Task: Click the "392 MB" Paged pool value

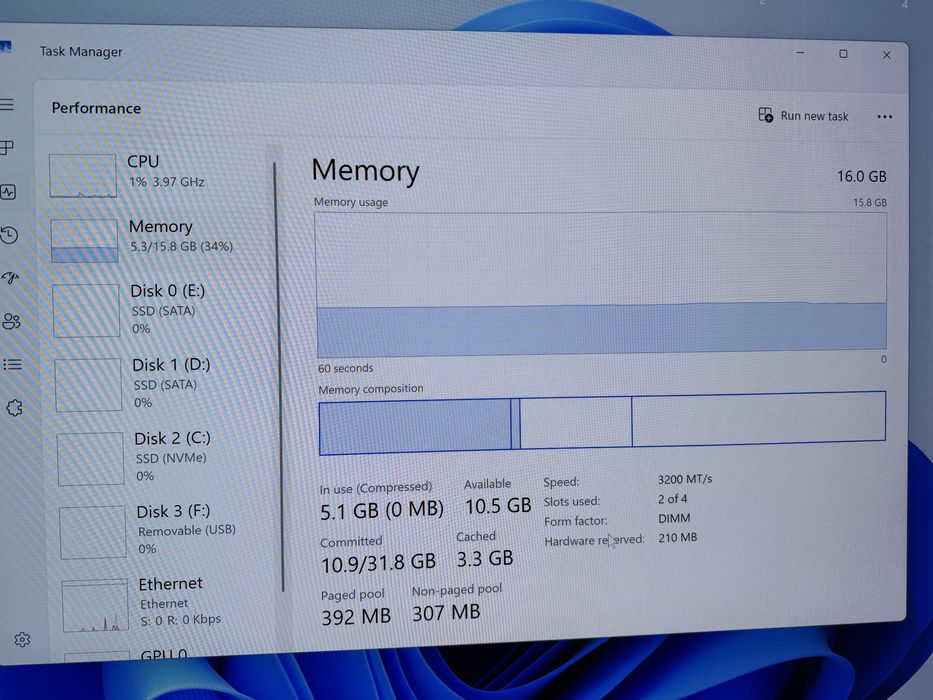Action: coord(356,616)
